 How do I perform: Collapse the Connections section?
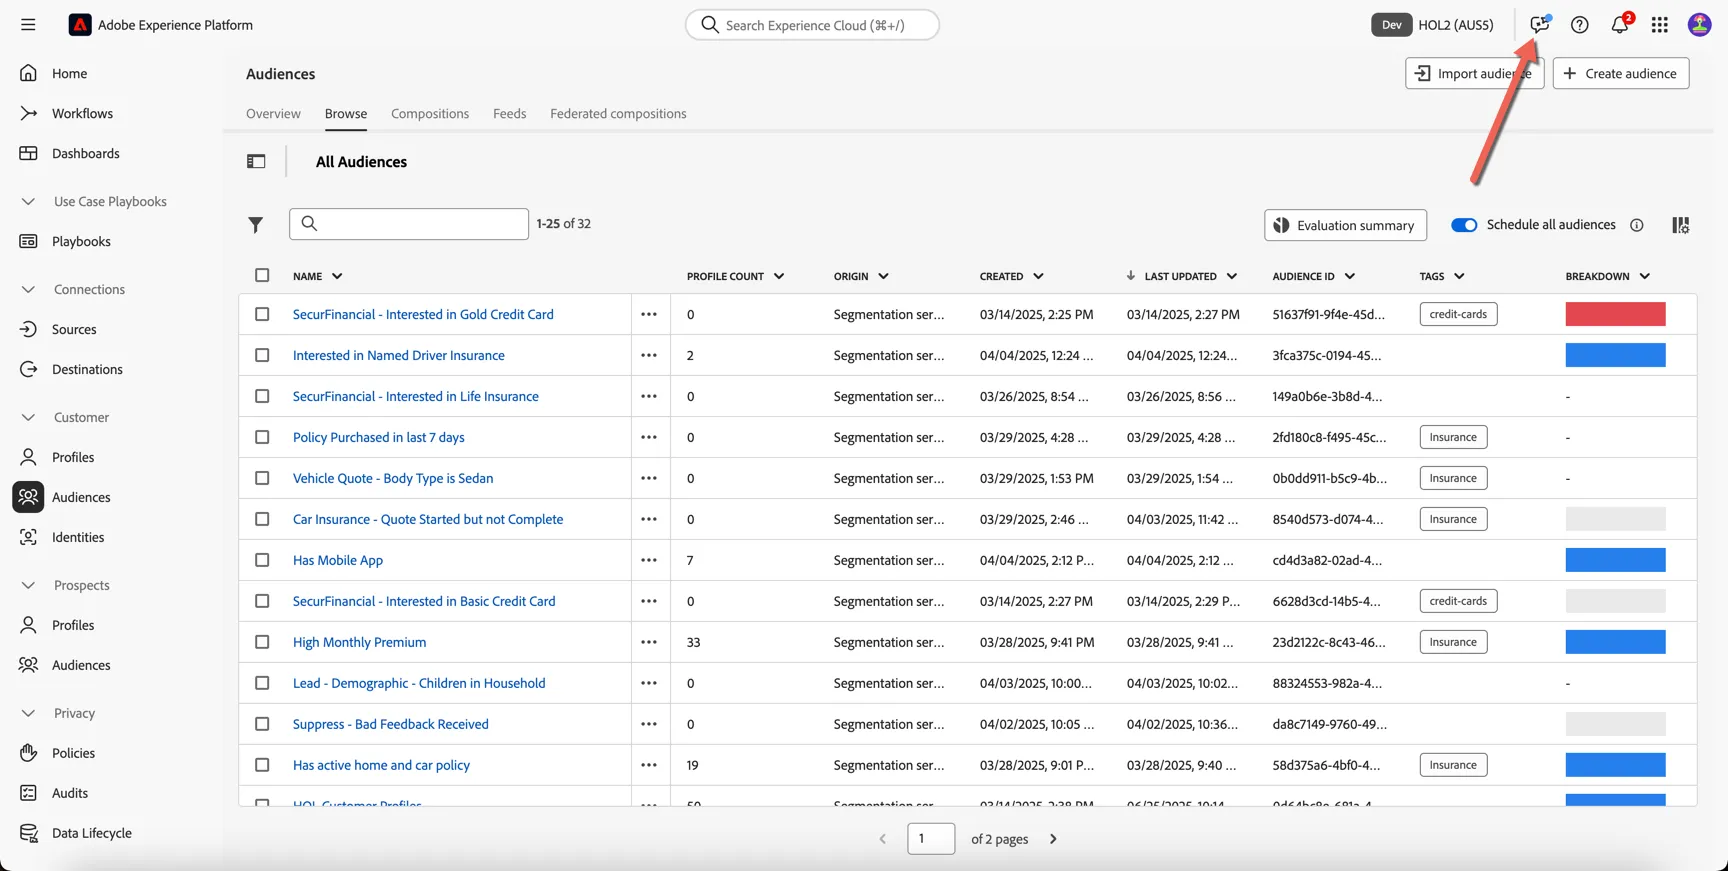point(28,289)
